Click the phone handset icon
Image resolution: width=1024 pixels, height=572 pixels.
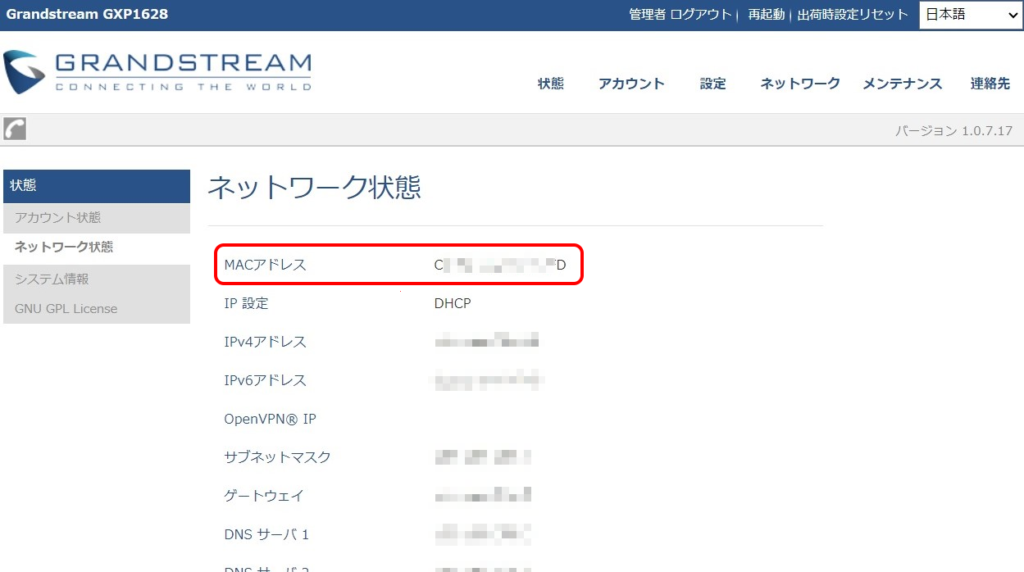[15, 129]
